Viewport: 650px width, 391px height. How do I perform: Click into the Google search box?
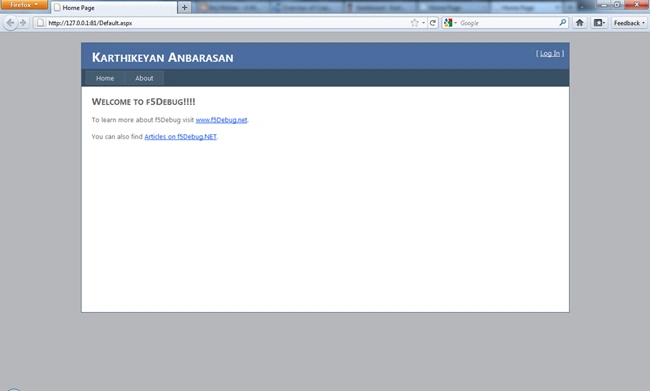[x=508, y=23]
